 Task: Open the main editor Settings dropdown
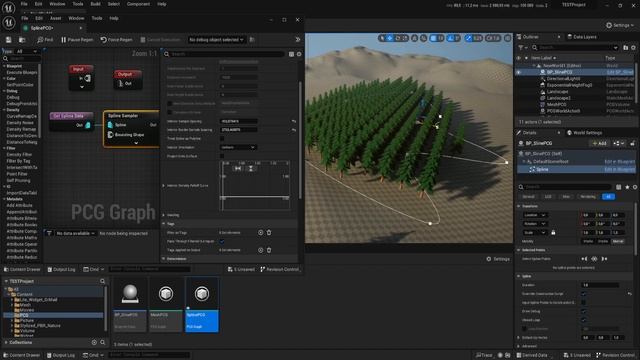click(x=620, y=25)
